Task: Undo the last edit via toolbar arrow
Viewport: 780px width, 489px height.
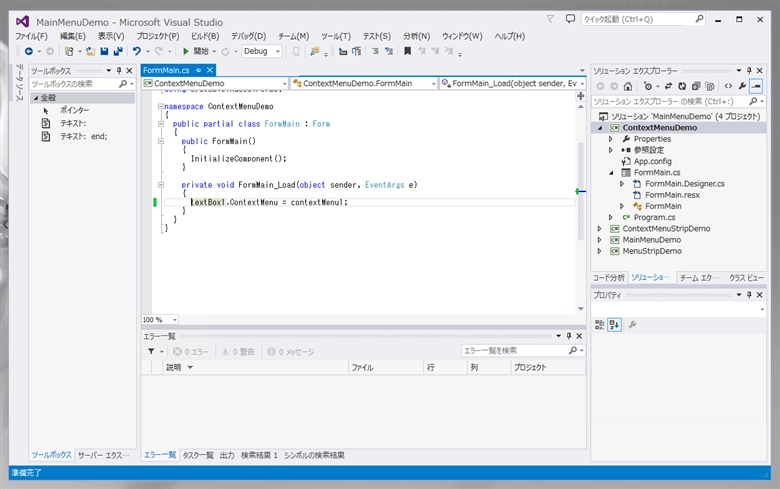Action: click(136, 51)
